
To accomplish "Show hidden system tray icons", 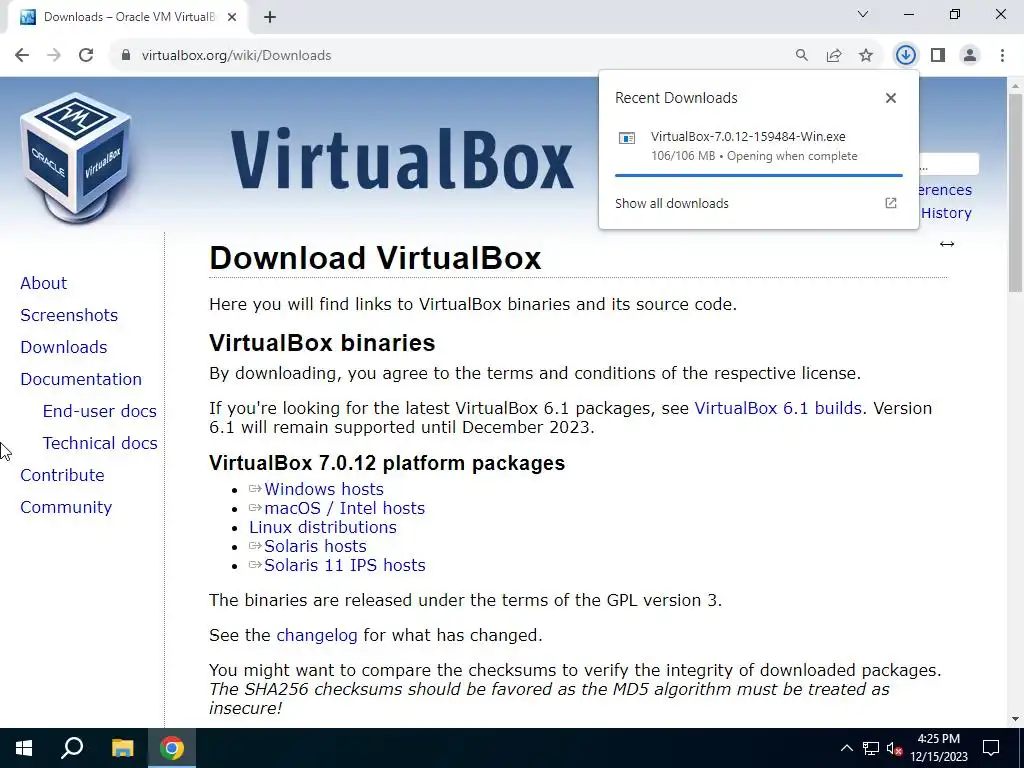I will [x=846, y=748].
